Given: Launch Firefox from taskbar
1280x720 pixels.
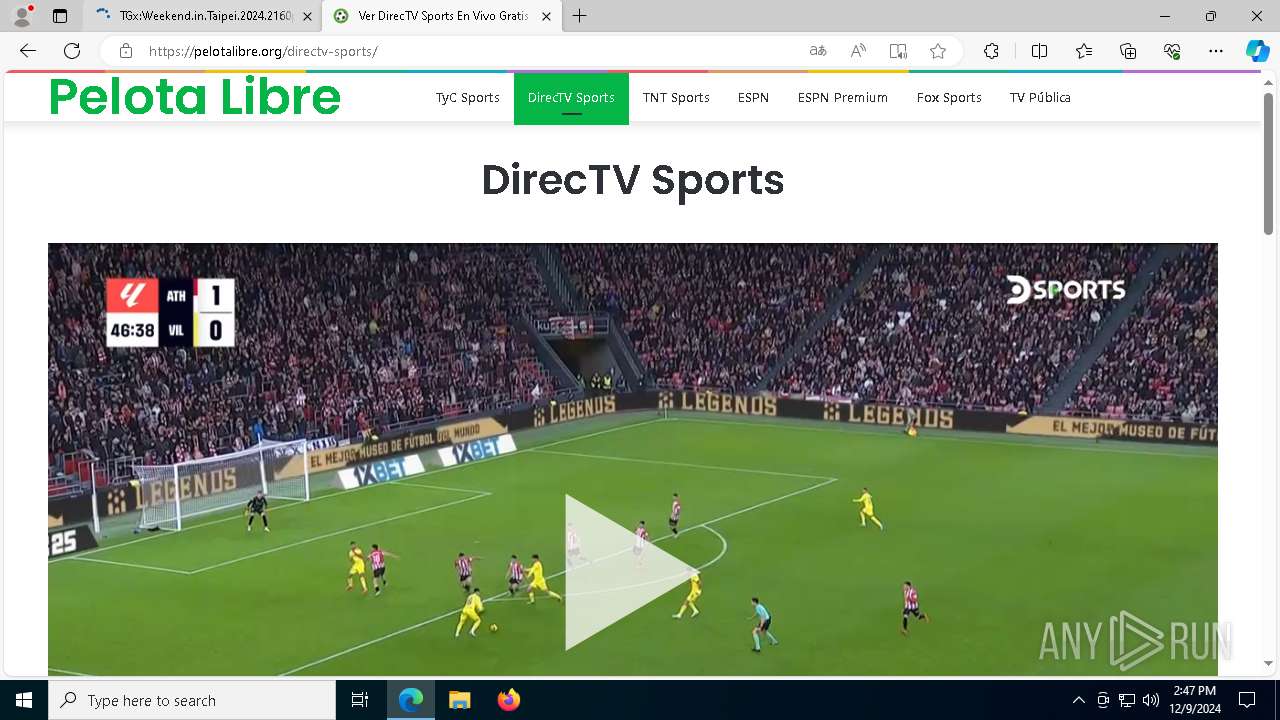Looking at the screenshot, I should click(508, 700).
